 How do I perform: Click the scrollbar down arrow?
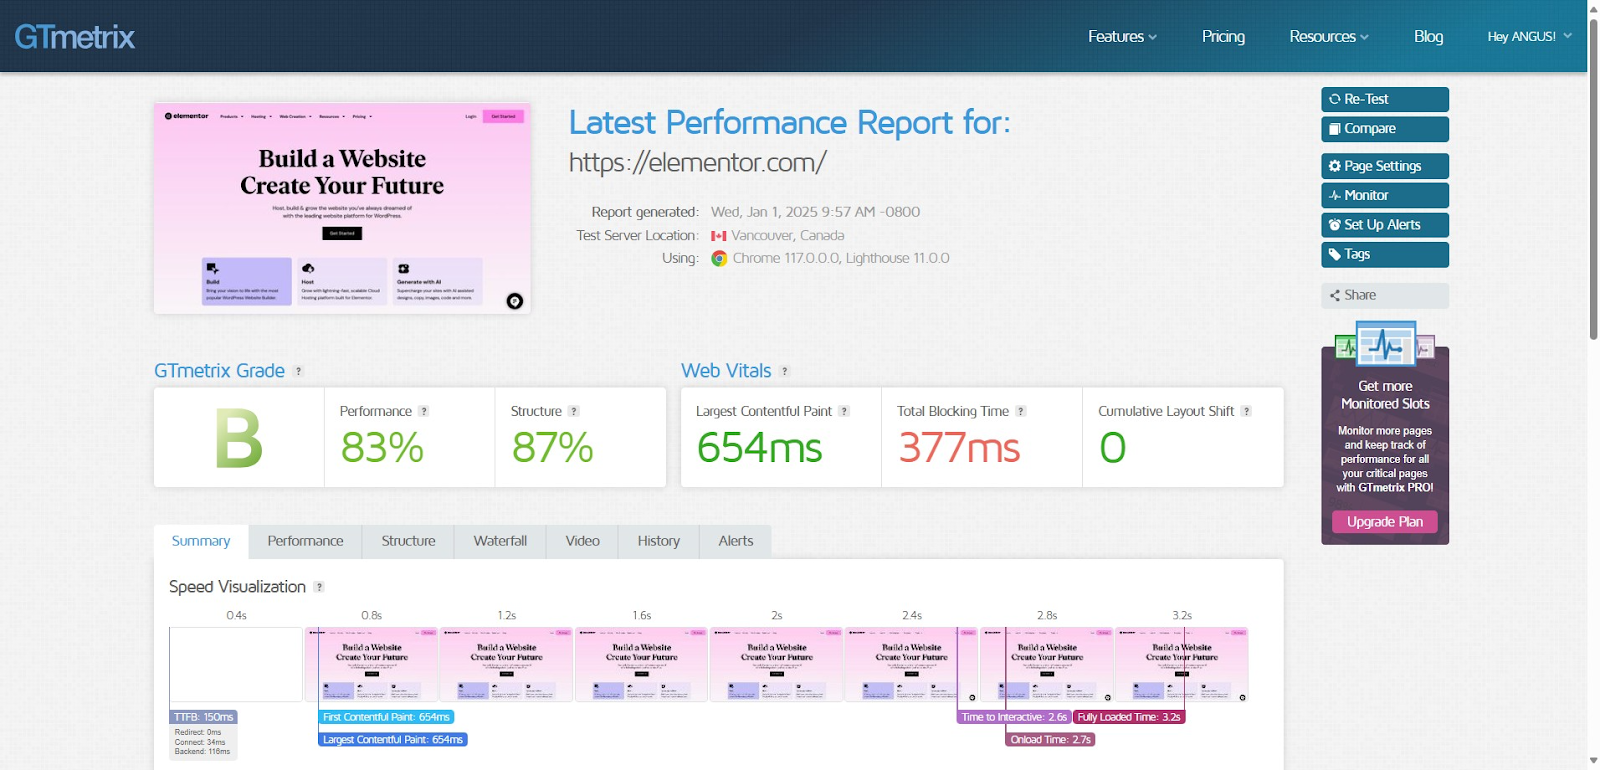1593,762
